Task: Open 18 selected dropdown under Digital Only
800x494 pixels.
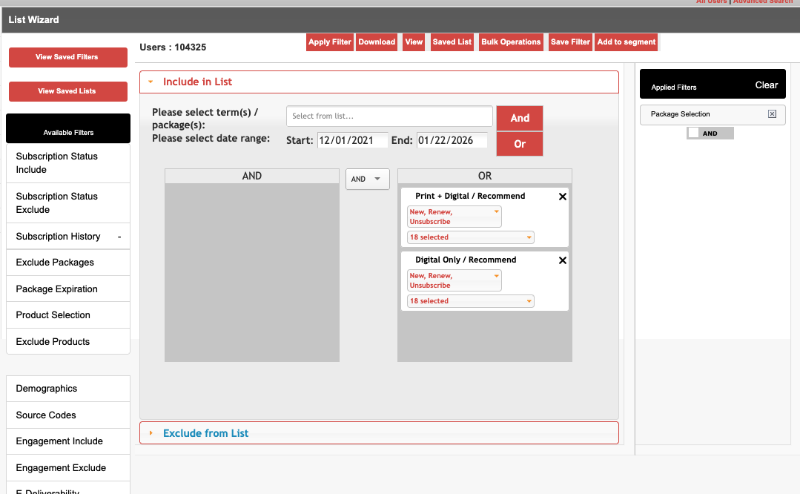Action: tap(470, 301)
